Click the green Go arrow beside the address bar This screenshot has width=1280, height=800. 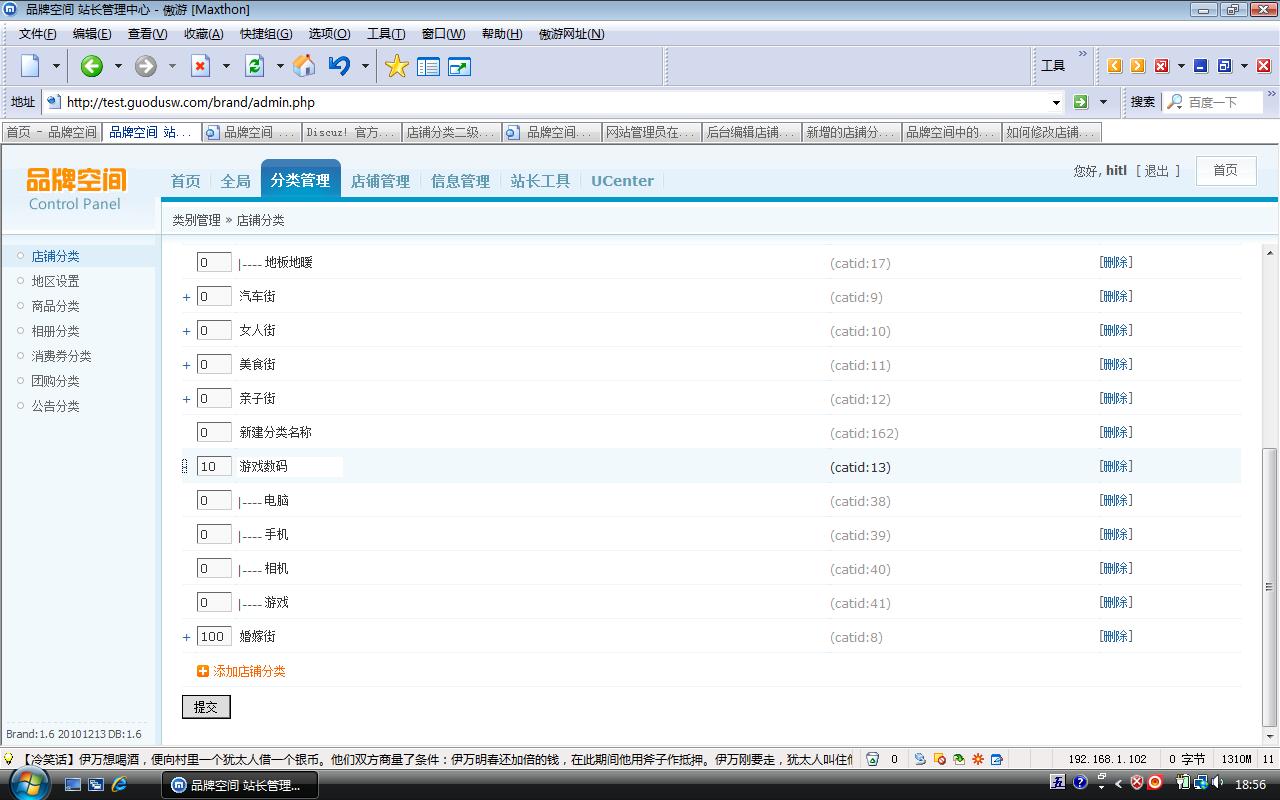point(1080,102)
